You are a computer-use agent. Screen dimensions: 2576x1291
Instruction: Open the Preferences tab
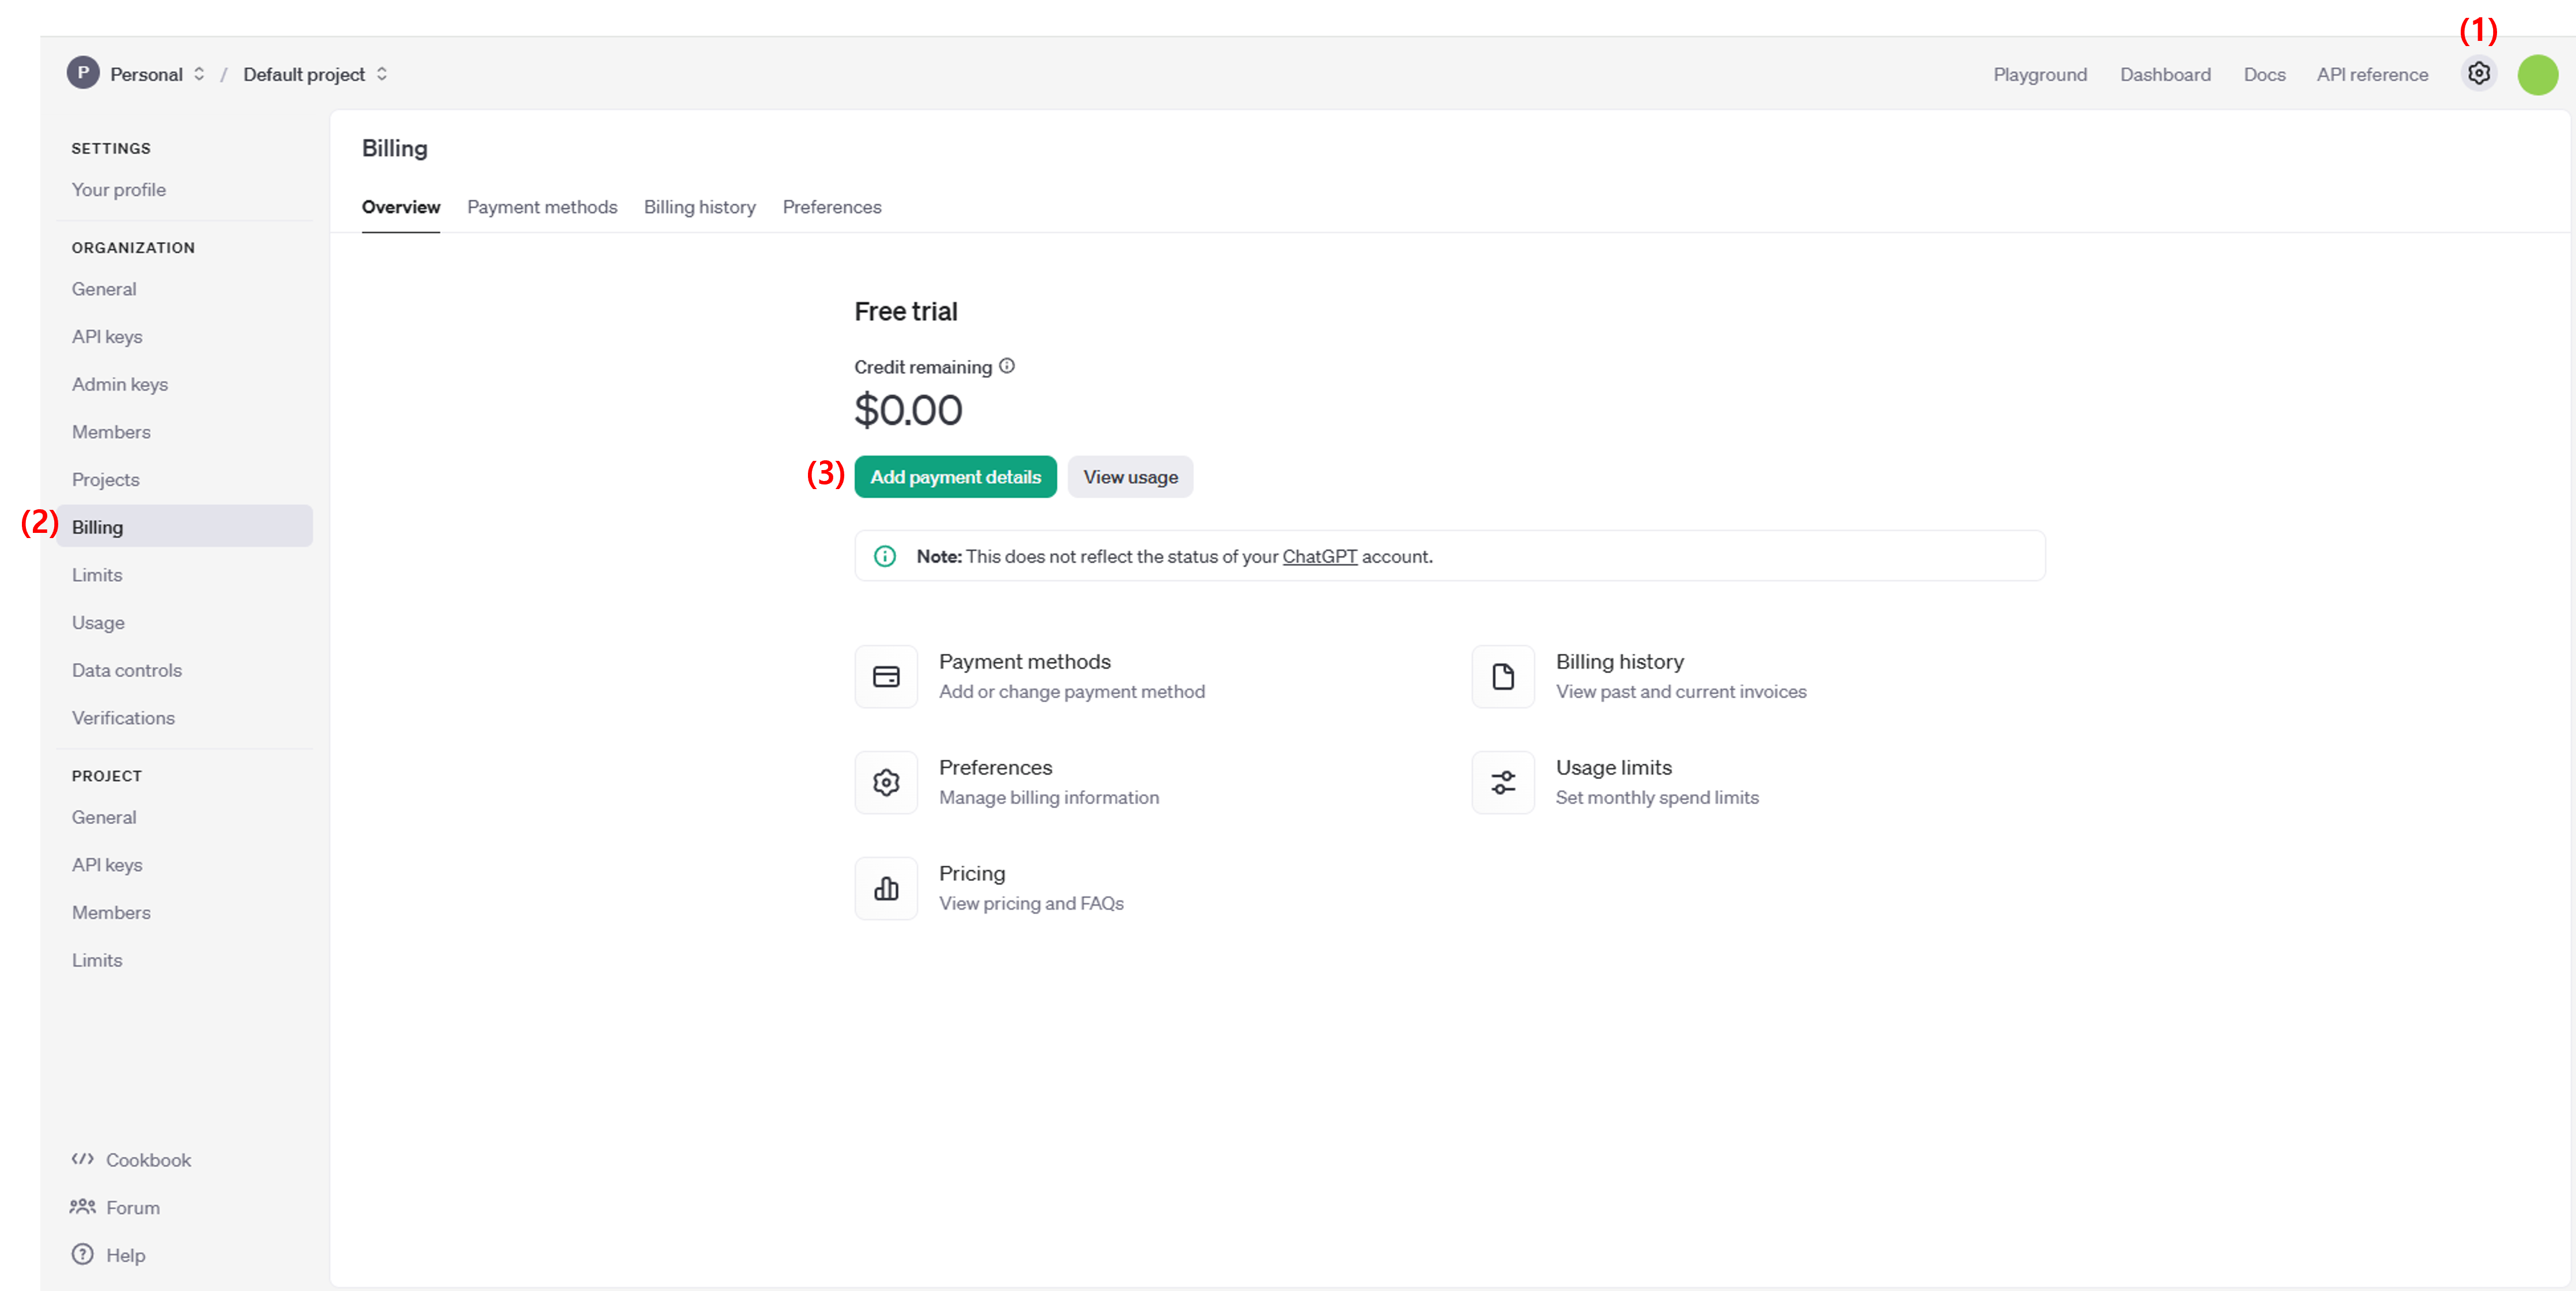(831, 207)
